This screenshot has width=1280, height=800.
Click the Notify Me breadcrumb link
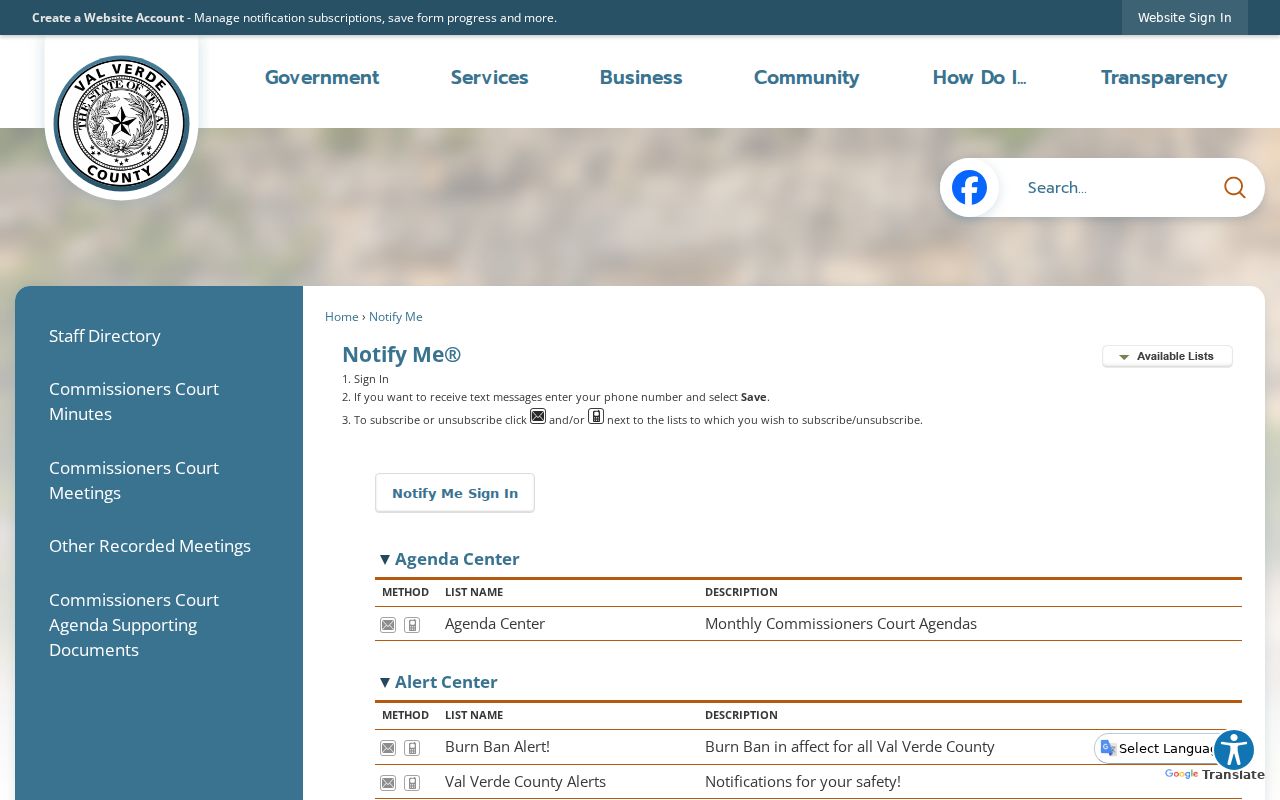tap(396, 317)
